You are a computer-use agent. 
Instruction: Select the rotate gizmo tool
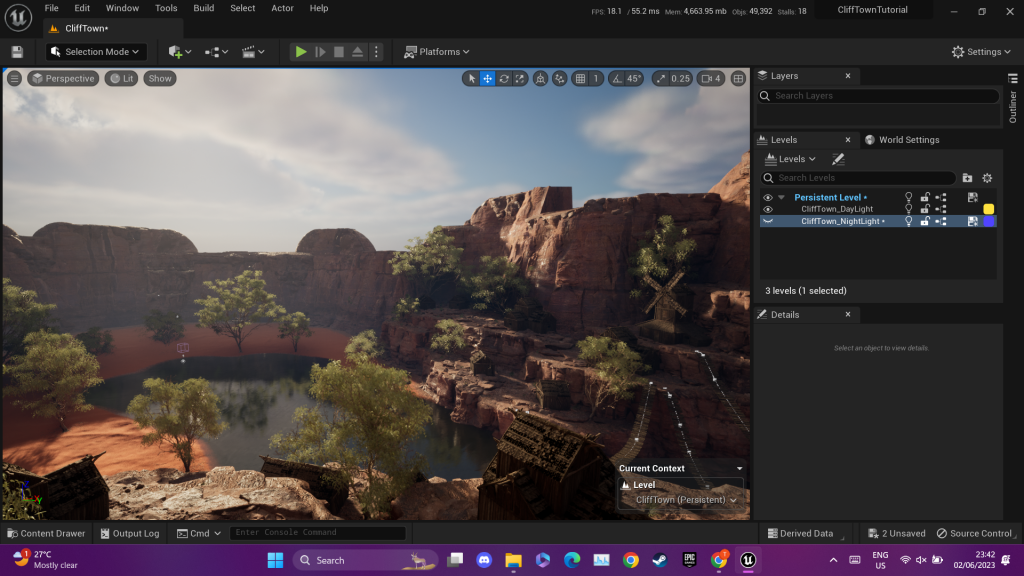point(504,79)
